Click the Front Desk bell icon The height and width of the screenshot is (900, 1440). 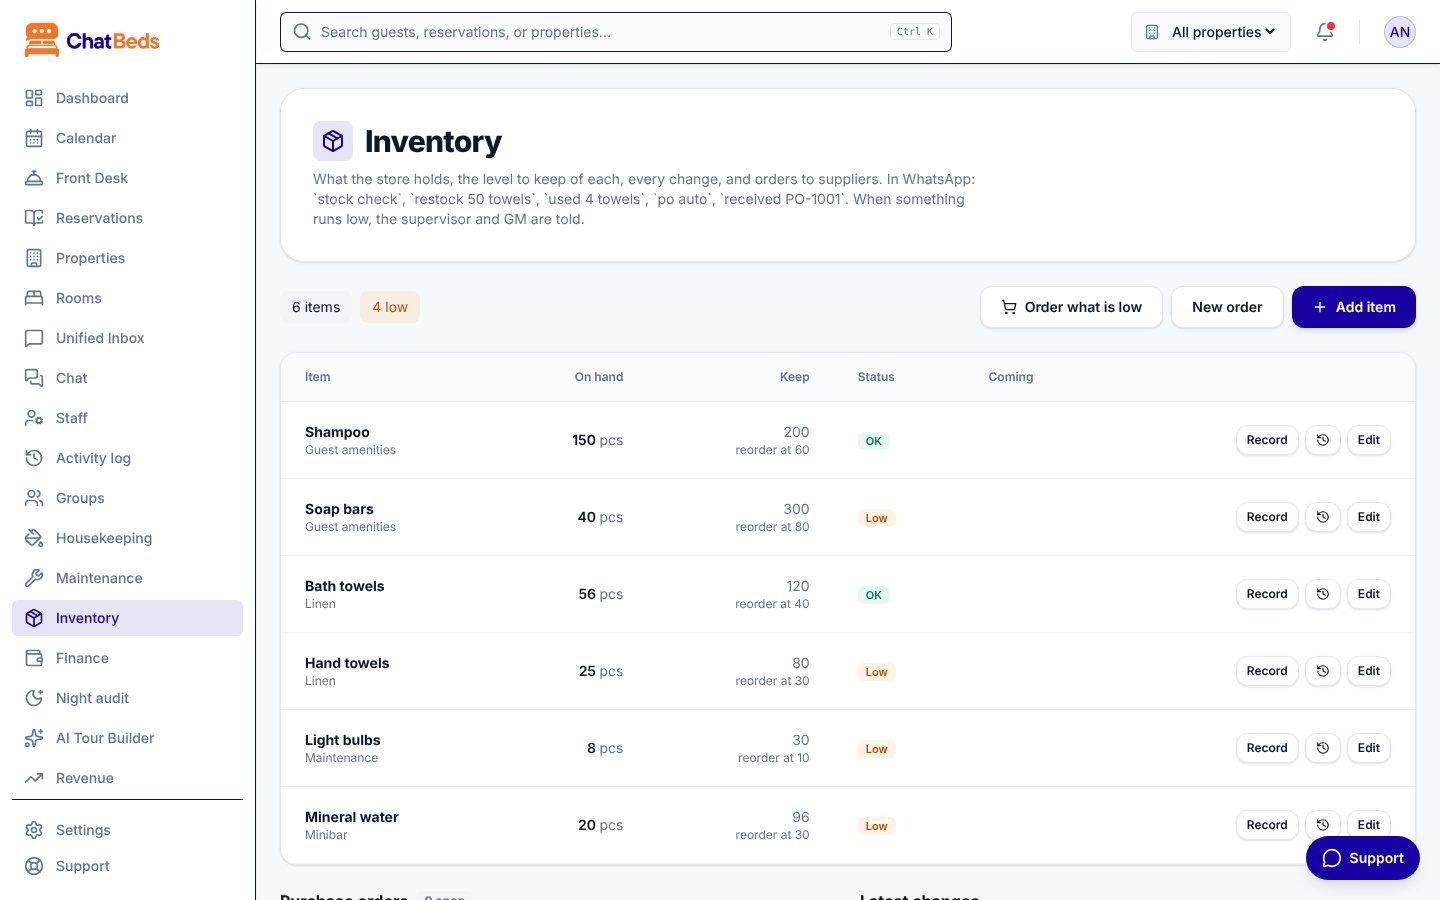tap(34, 178)
